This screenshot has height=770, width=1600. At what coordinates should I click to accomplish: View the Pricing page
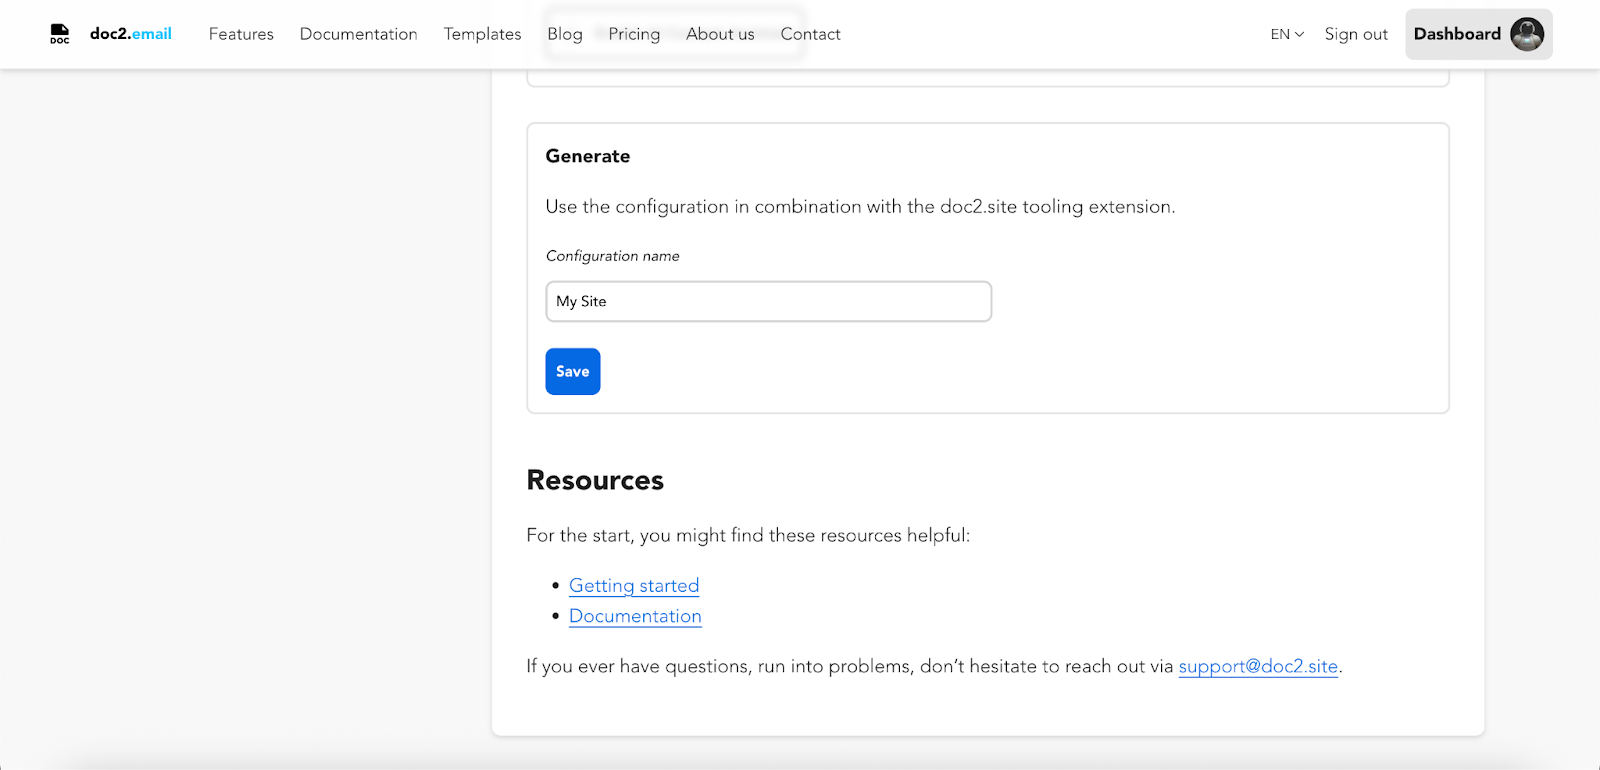634,34
